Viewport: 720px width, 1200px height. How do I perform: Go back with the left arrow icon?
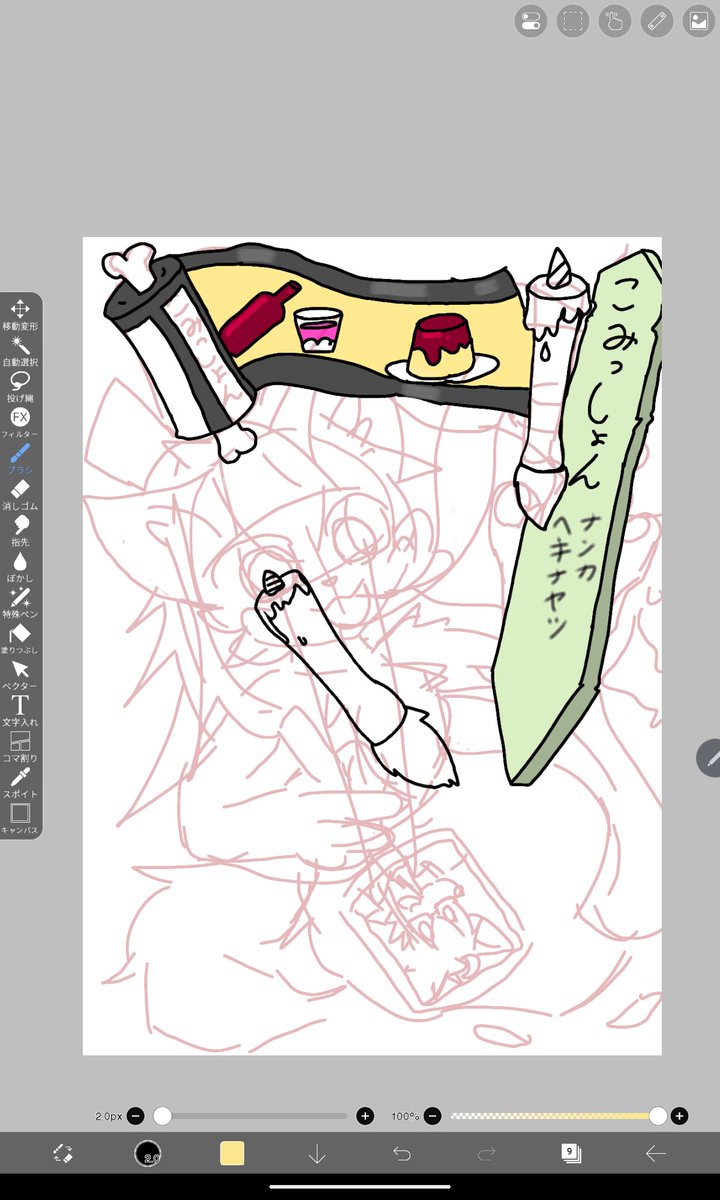pyautogui.click(x=656, y=1153)
